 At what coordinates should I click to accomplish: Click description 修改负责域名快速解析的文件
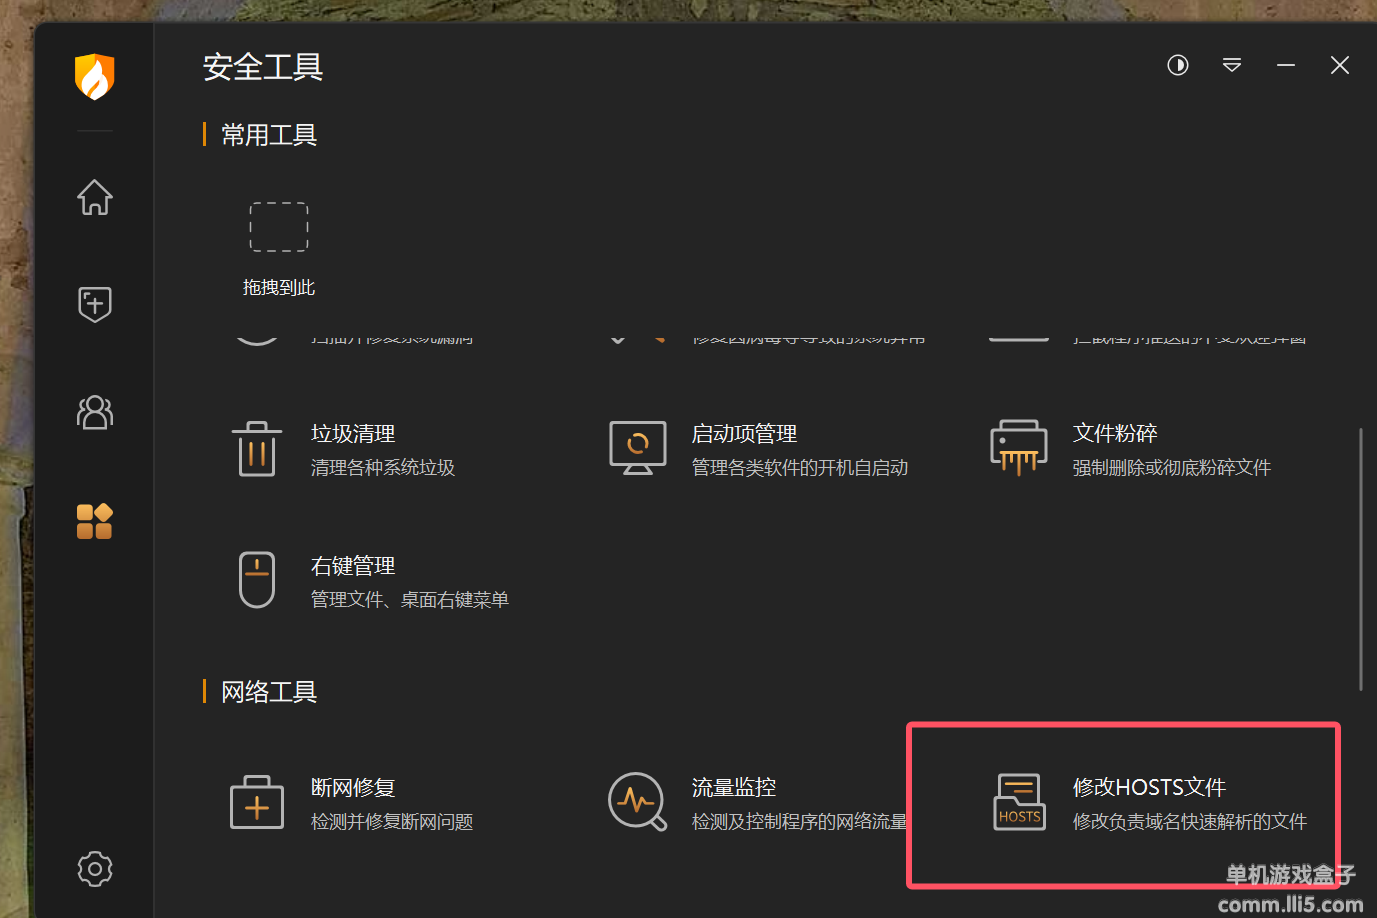coord(1190,822)
